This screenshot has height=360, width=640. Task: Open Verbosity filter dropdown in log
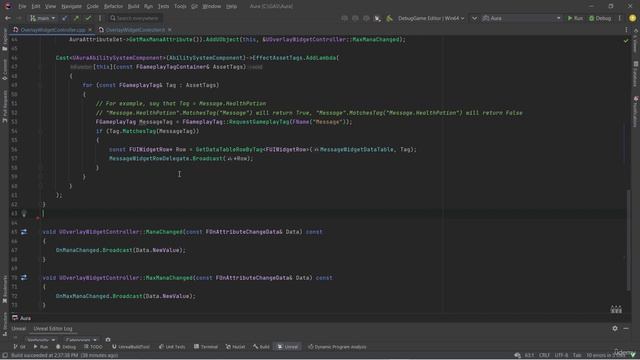coord(41,340)
